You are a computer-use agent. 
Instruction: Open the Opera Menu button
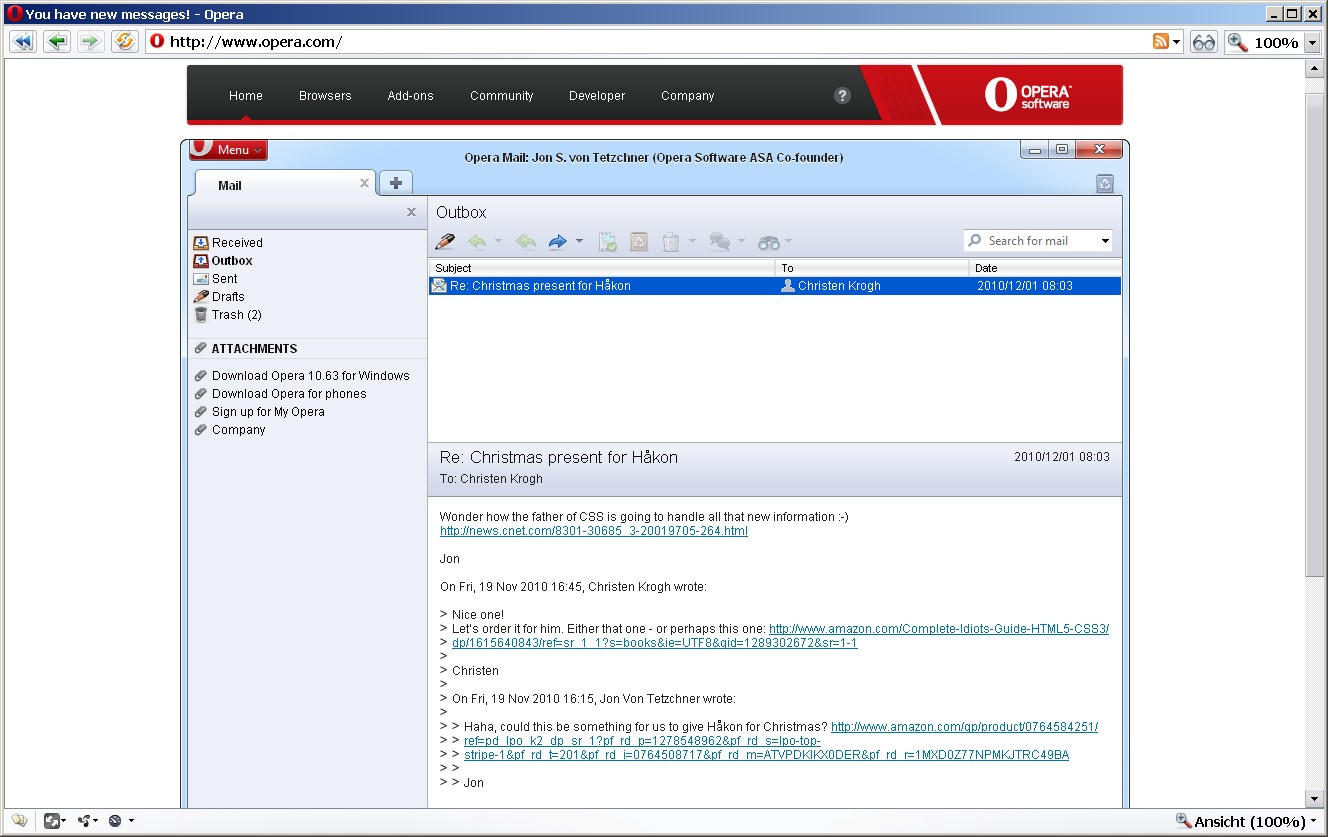pos(228,149)
